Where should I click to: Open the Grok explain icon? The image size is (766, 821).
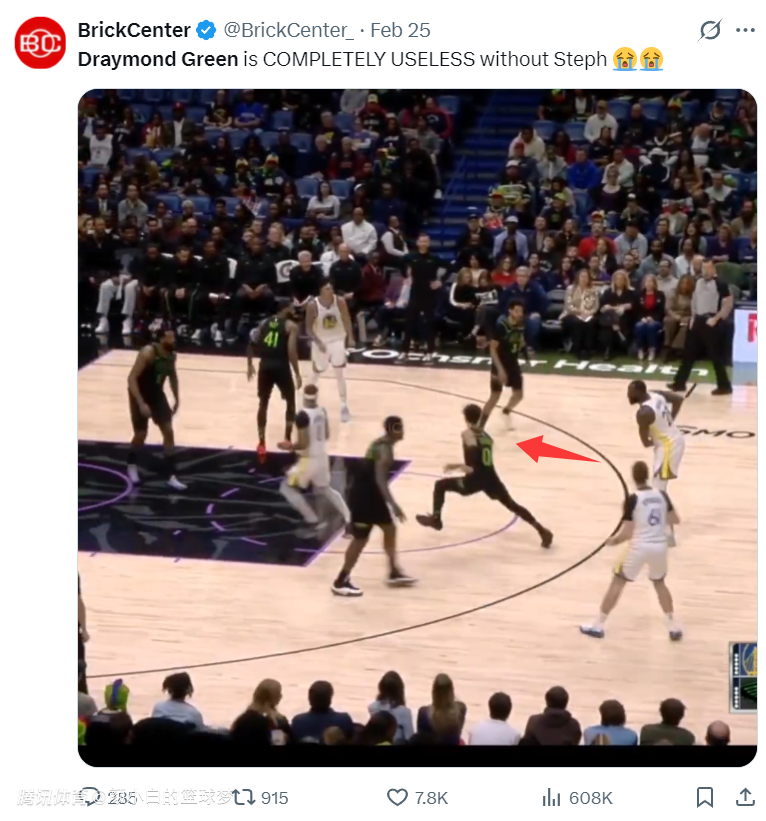click(x=710, y=30)
